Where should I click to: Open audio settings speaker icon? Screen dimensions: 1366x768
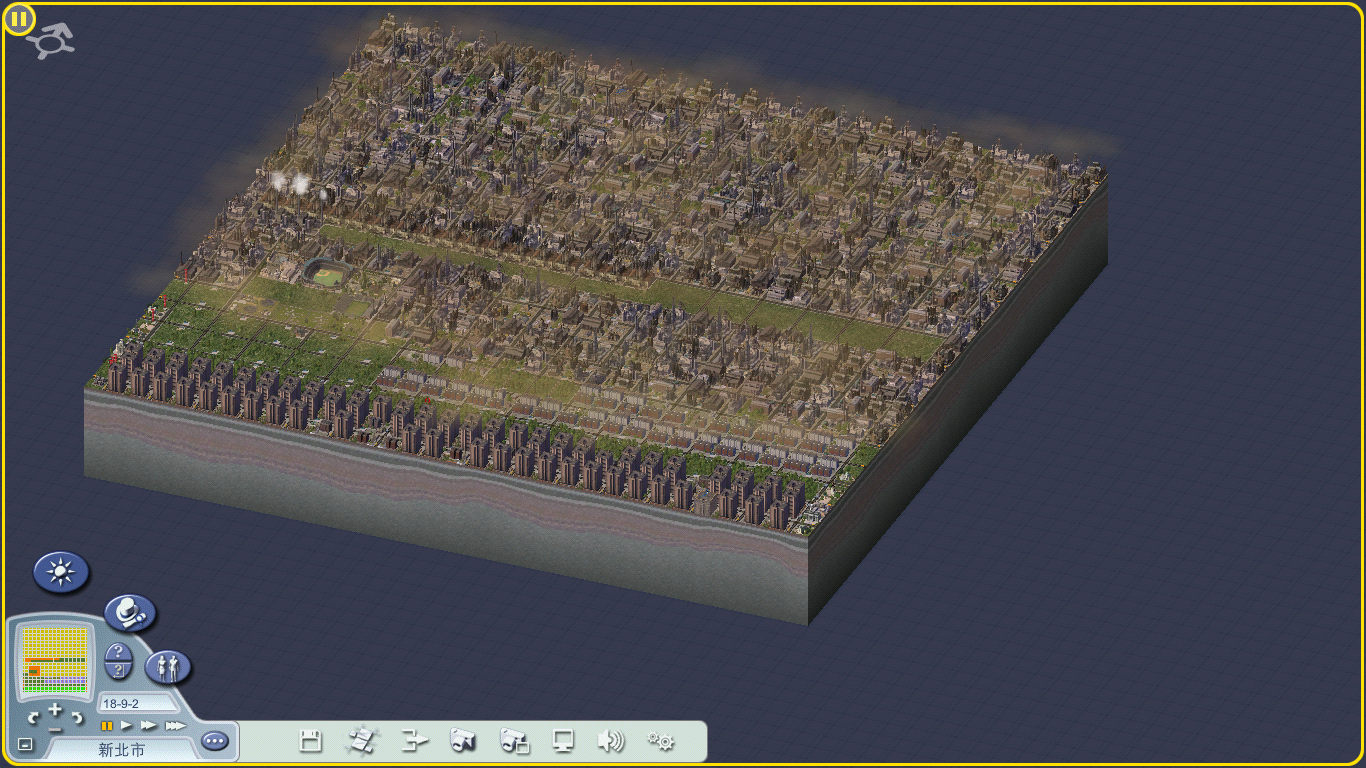611,741
